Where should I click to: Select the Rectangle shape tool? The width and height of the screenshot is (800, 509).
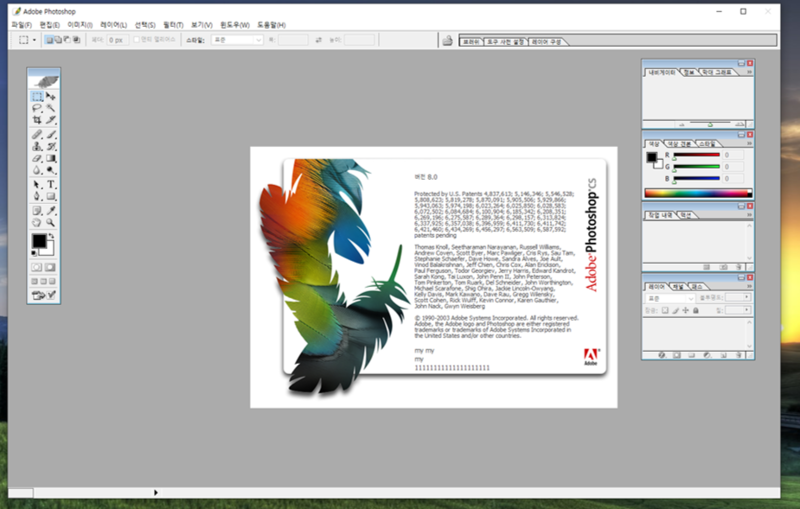pyautogui.click(x=51, y=196)
